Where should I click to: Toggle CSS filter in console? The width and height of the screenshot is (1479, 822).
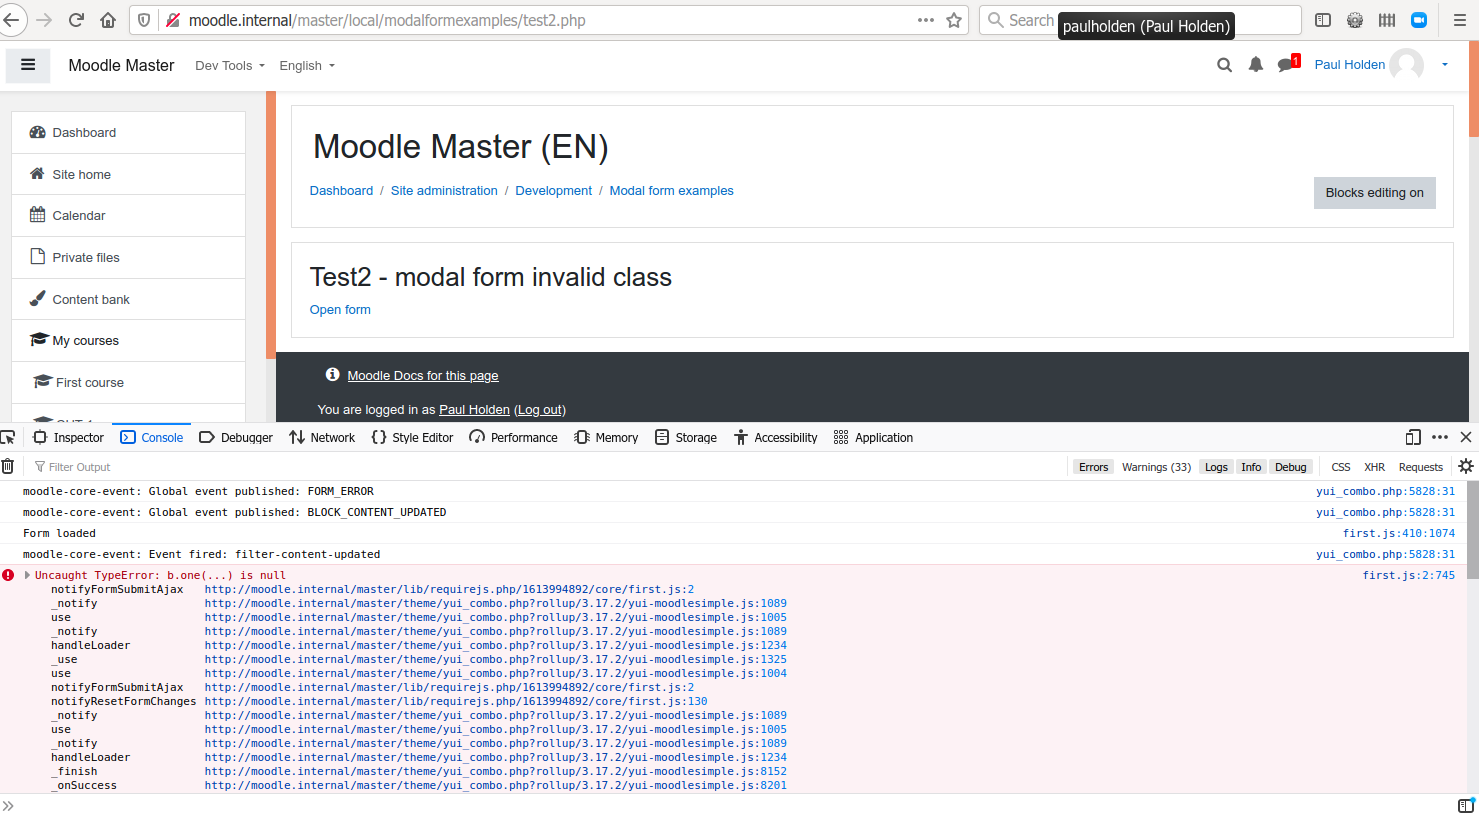tap(1341, 467)
